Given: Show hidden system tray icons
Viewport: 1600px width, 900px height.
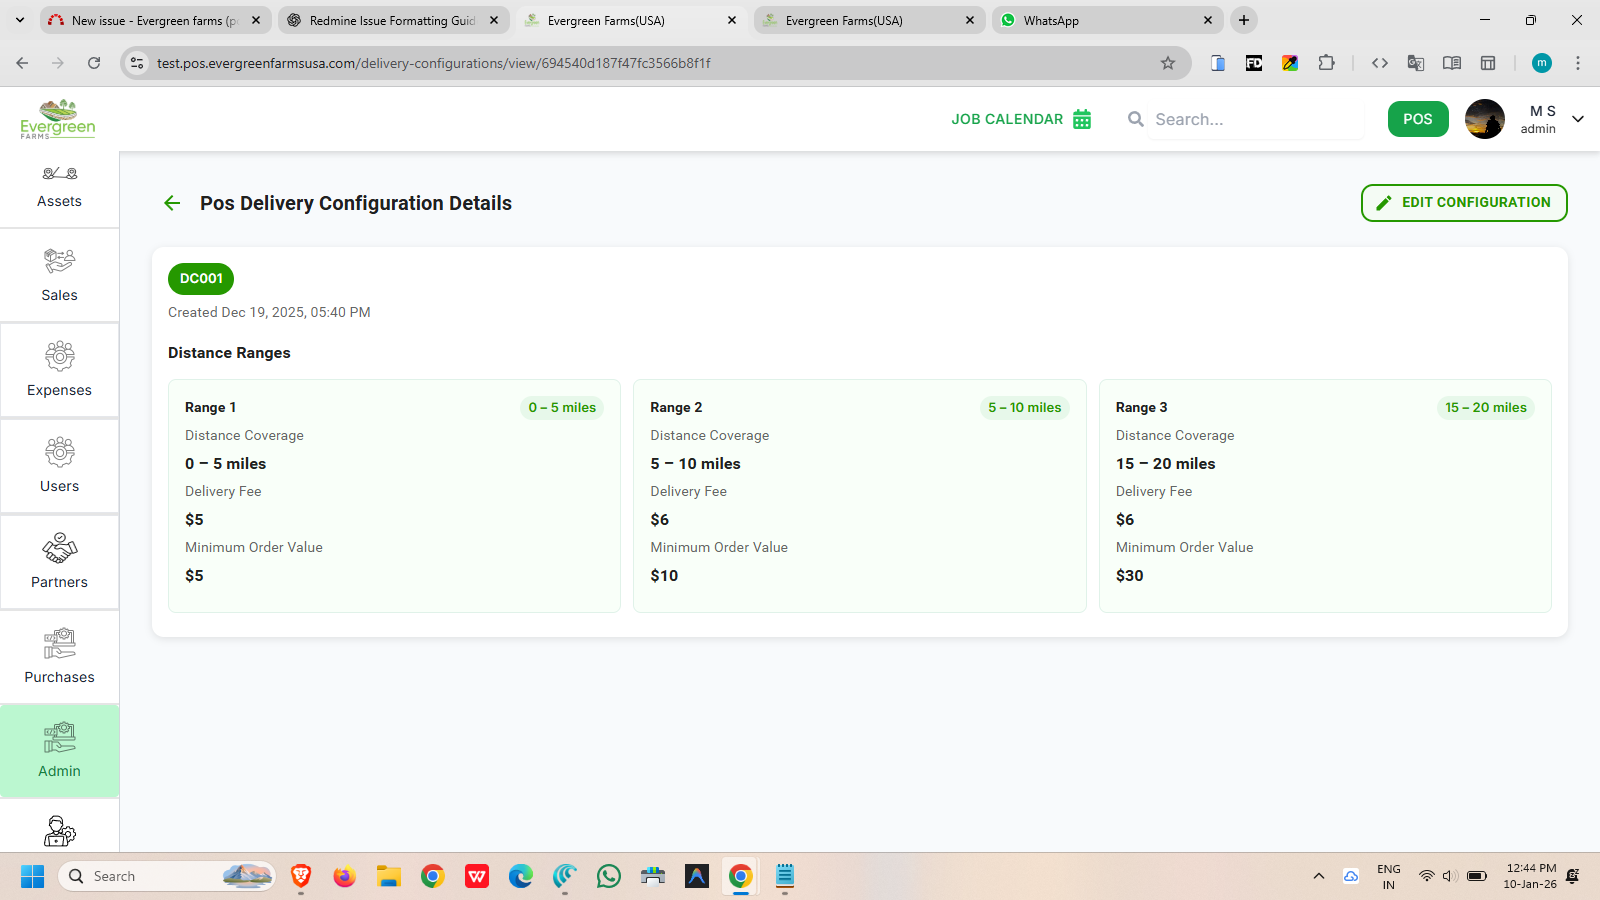Looking at the screenshot, I should pyautogui.click(x=1318, y=876).
